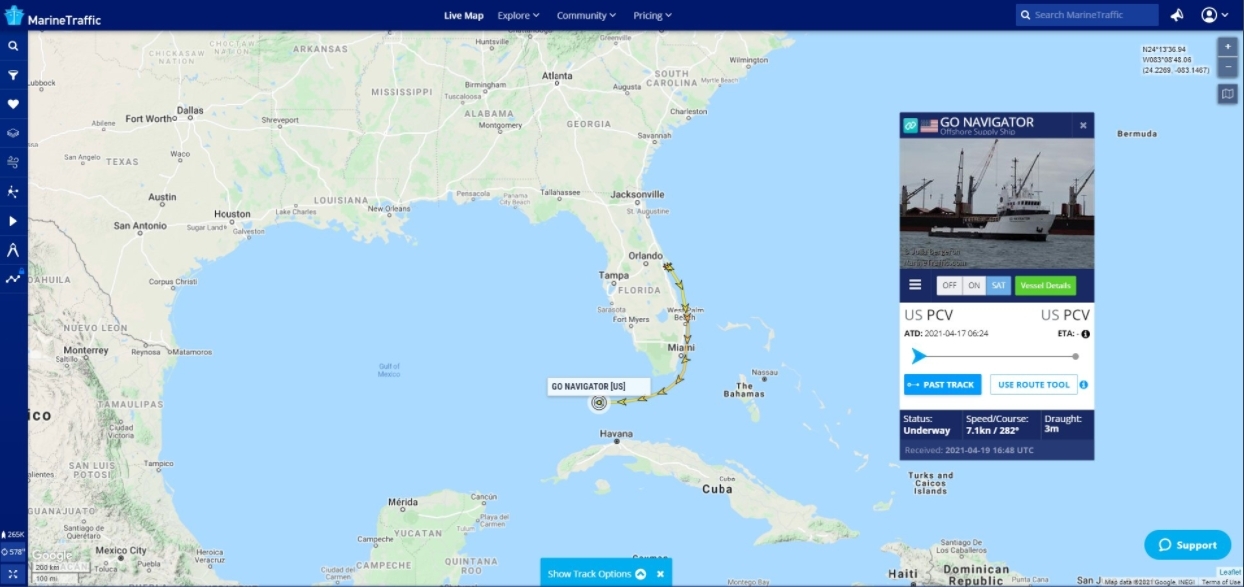The image size is (1244, 587).
Task: Click the notifications megaphone icon
Action: pos(1177,15)
